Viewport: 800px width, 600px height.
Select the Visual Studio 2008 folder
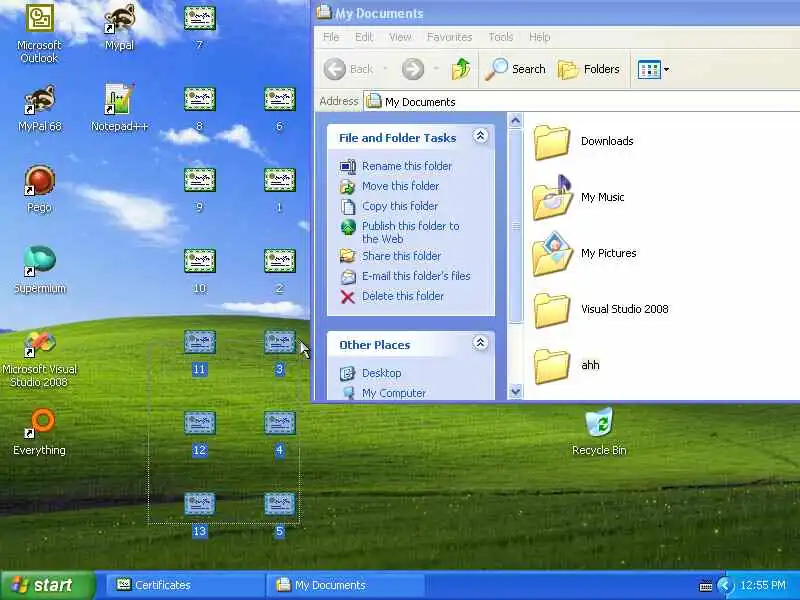601,309
